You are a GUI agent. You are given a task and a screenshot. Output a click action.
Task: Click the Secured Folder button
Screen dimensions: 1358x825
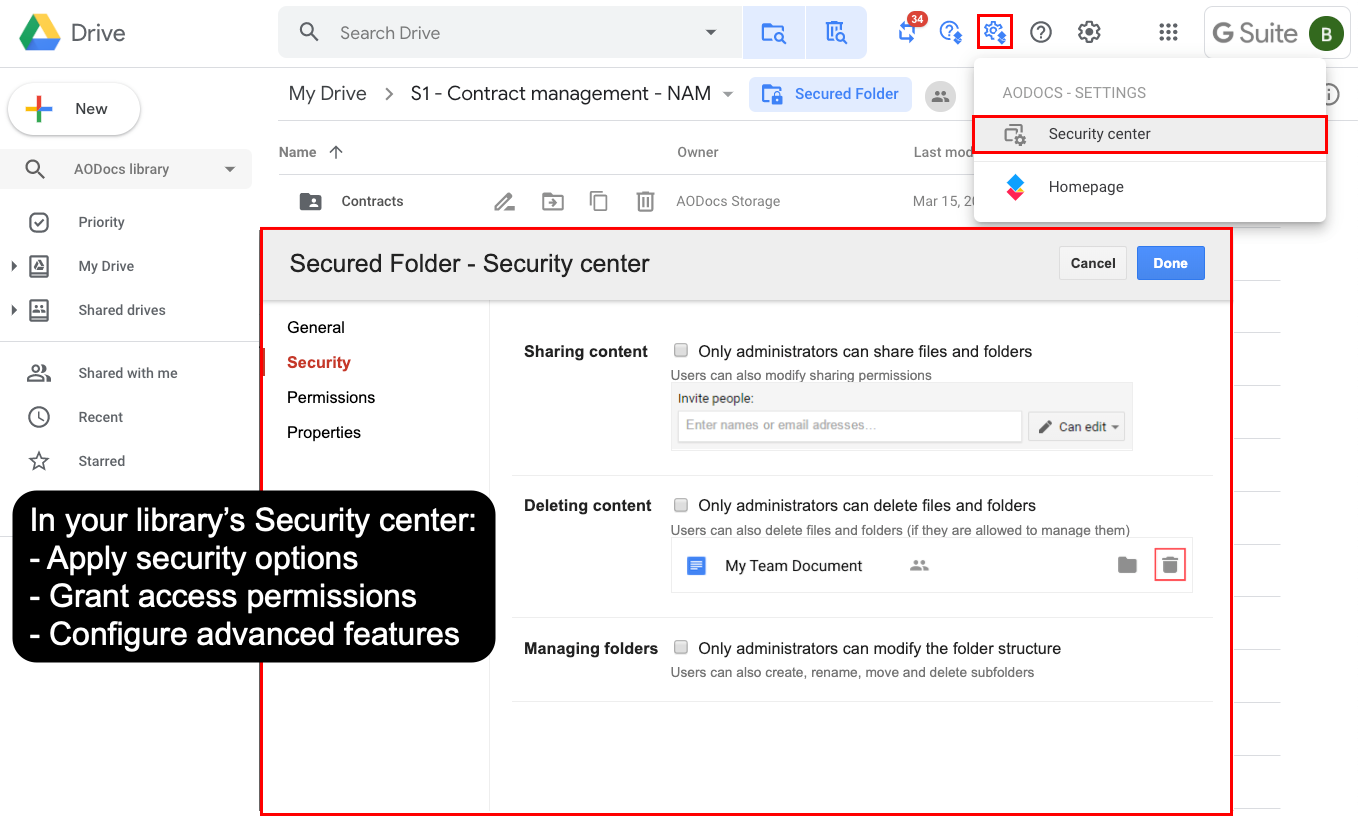point(830,94)
